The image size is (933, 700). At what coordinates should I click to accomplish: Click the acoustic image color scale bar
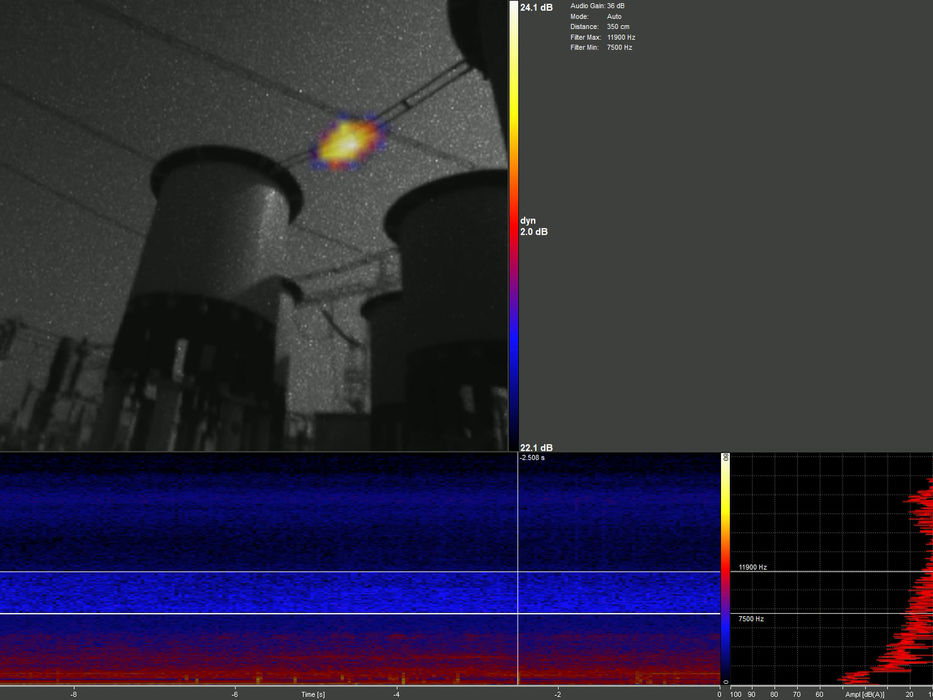[514, 225]
